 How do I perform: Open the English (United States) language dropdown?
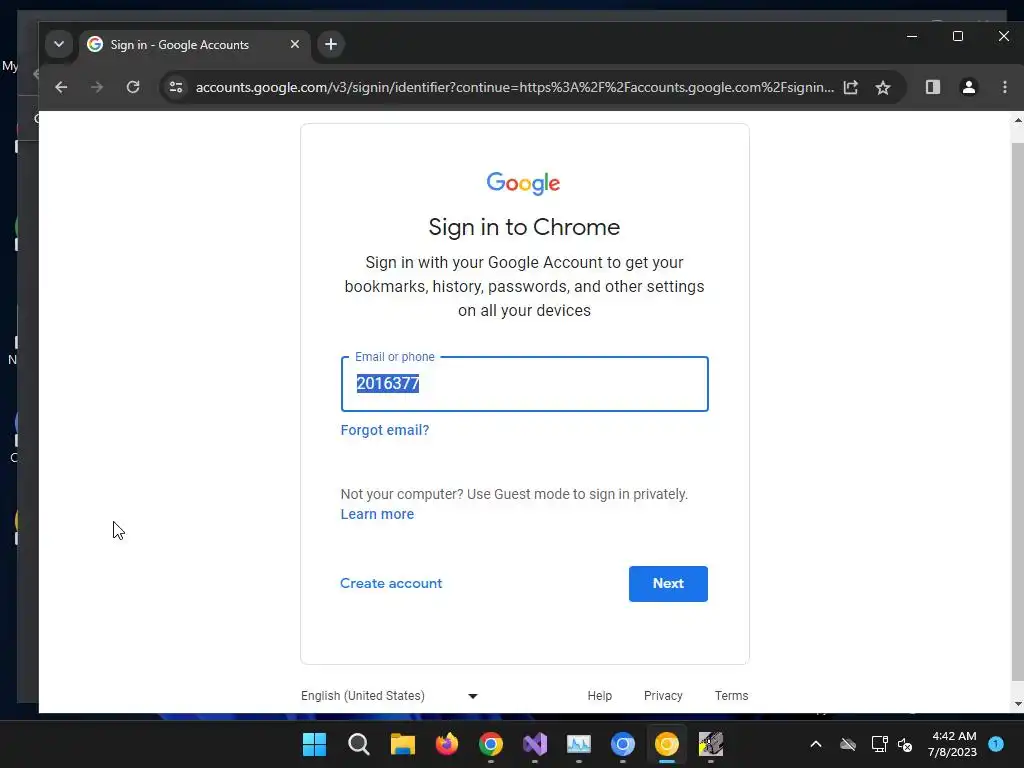pos(390,696)
